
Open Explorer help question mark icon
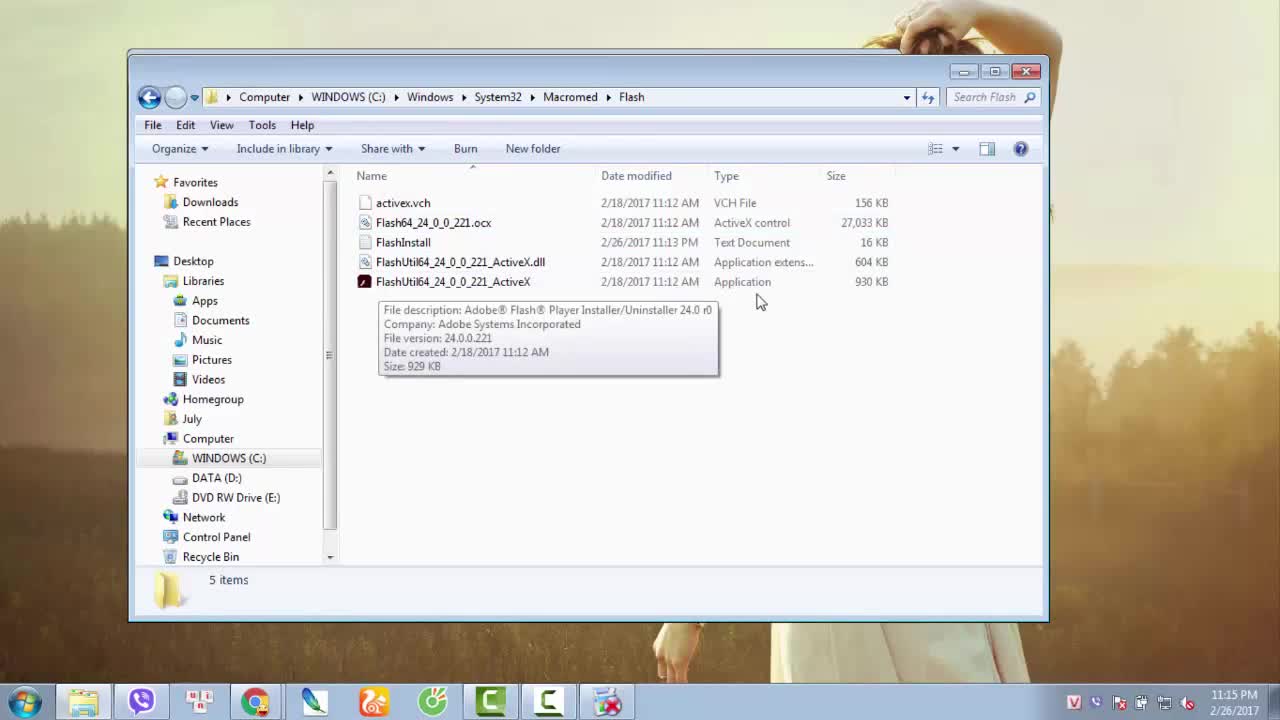coord(1020,149)
